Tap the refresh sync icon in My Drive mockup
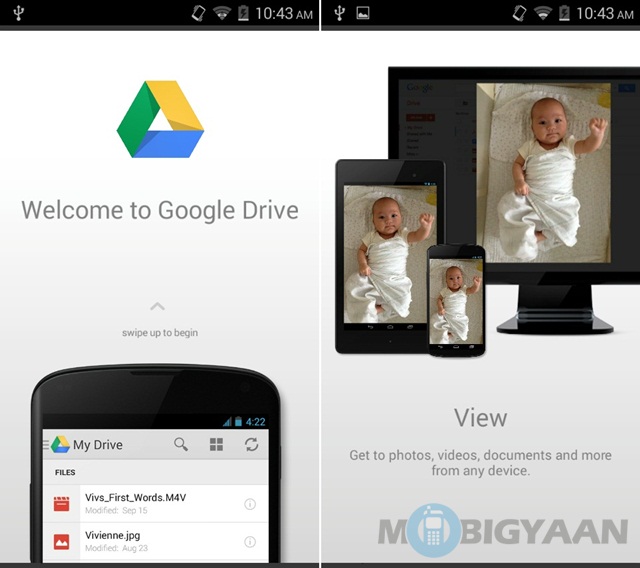This screenshot has height=568, width=640. click(x=251, y=444)
